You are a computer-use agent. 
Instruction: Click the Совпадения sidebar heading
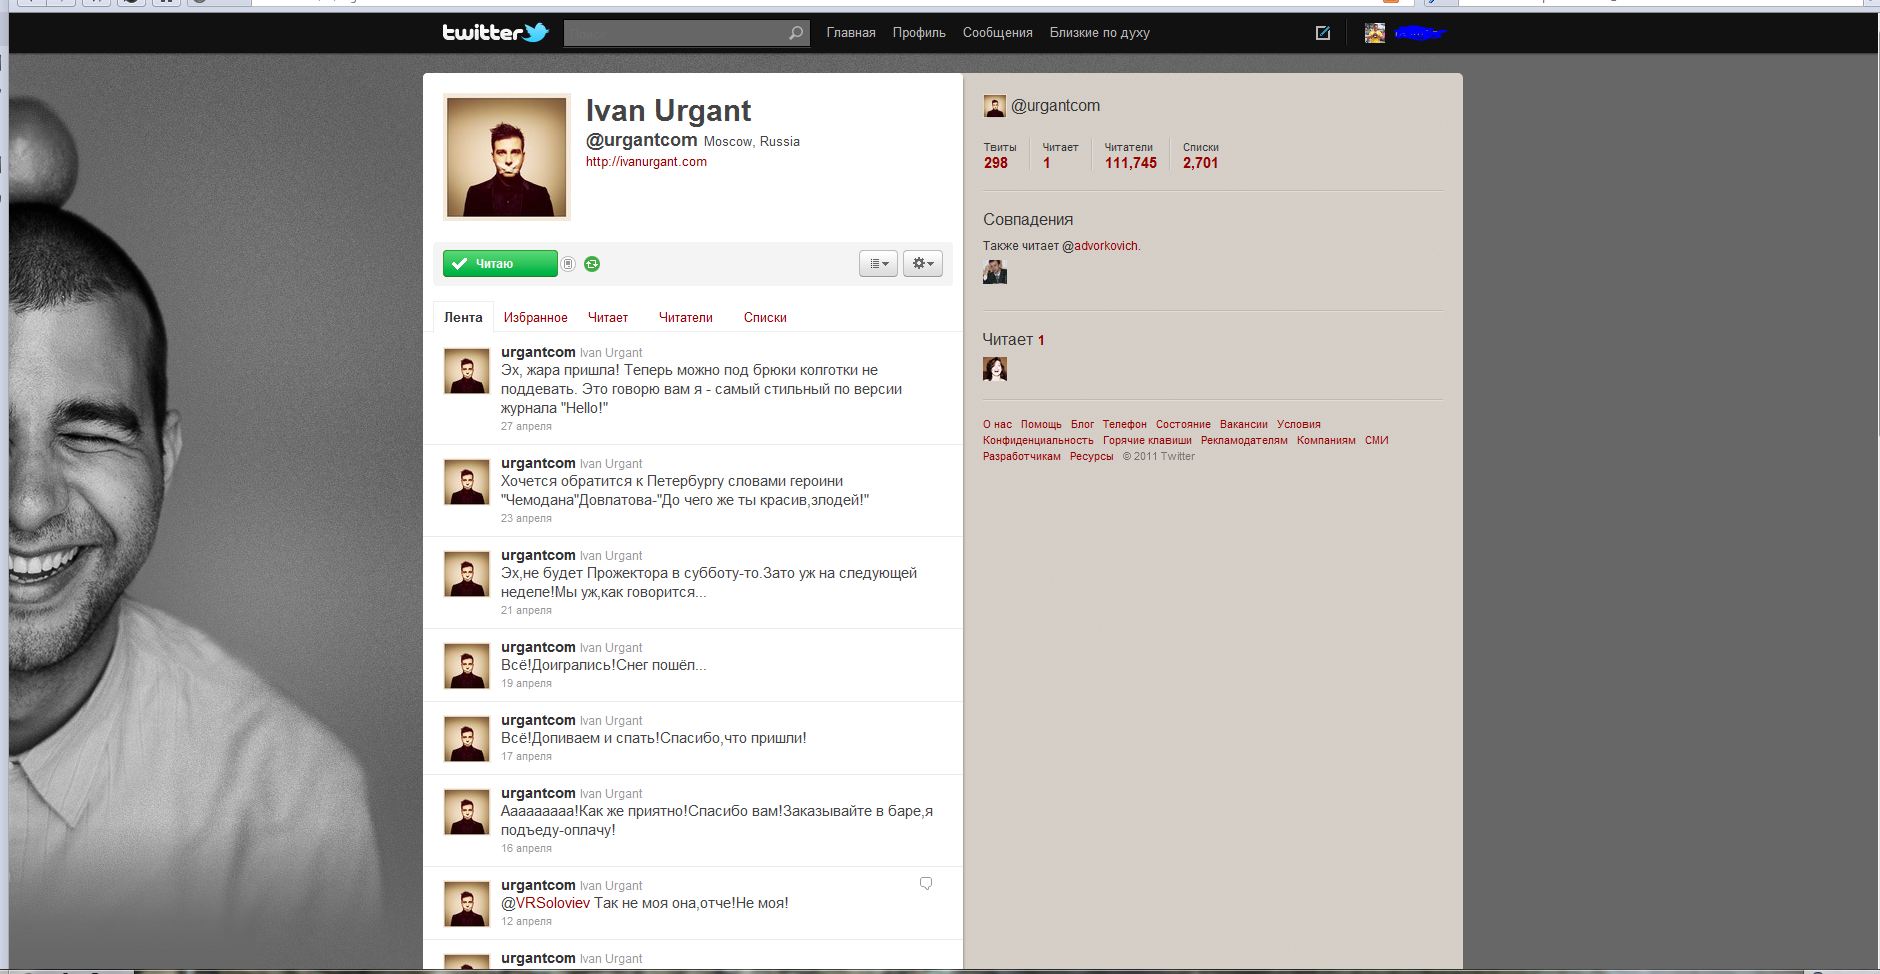(1028, 219)
